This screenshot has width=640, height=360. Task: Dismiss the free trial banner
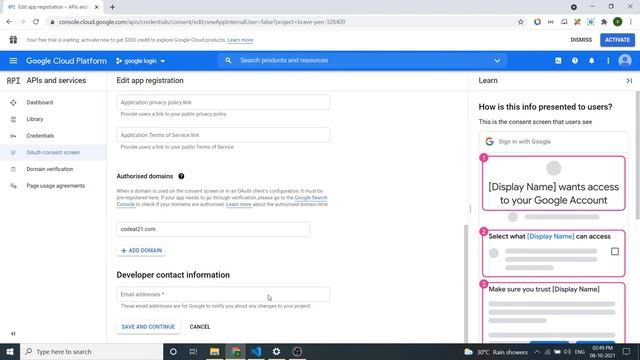click(x=581, y=40)
